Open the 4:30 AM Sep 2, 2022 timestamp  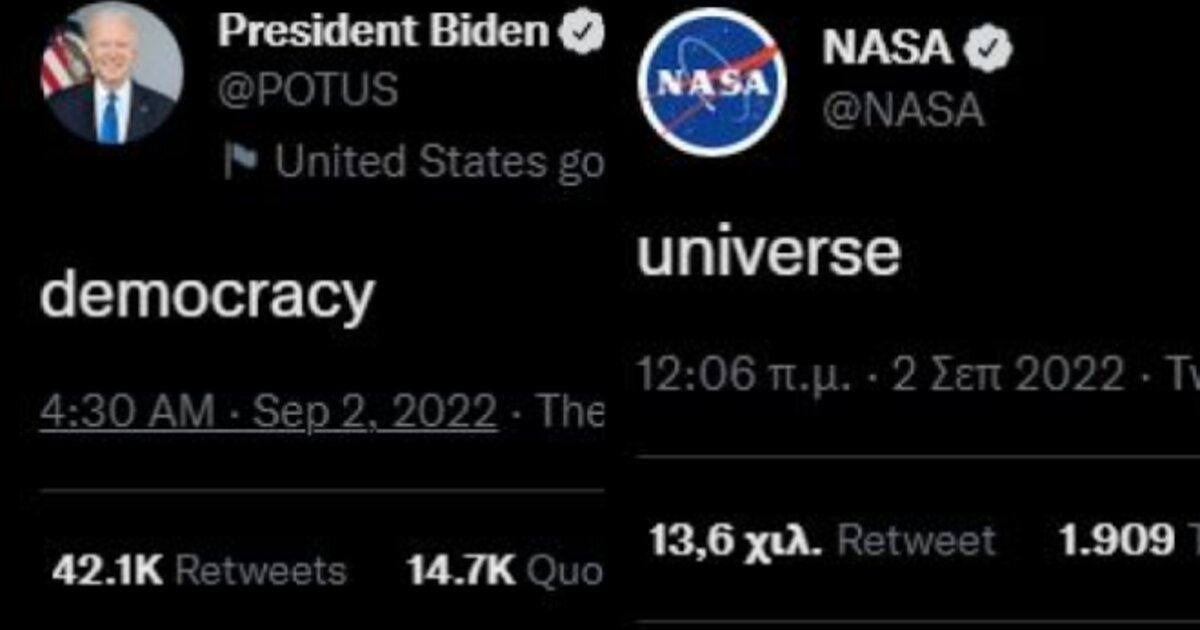268,411
